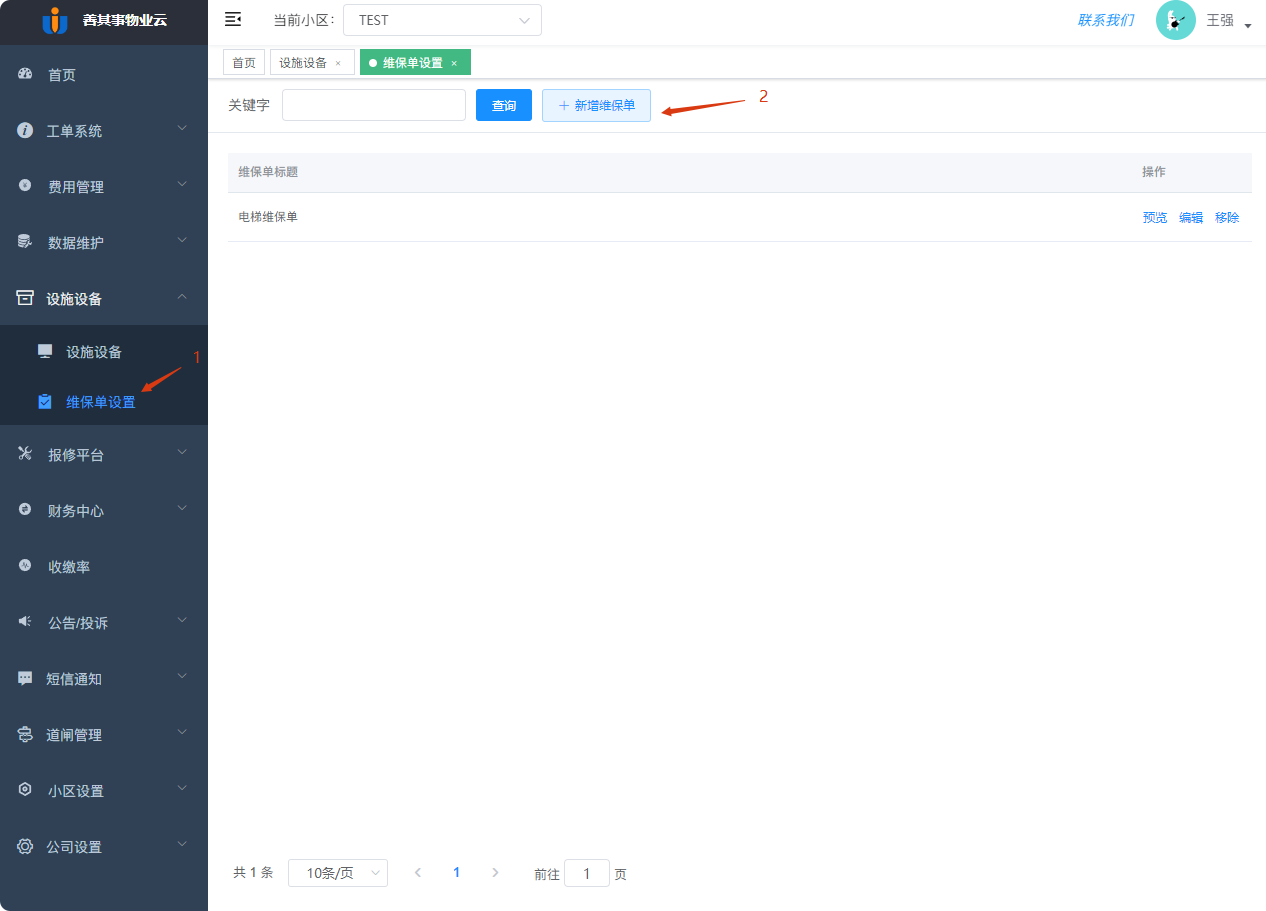Click the 设施设备 monitor icon in submenu
Image resolution: width=1266 pixels, height=911 pixels.
(44, 351)
